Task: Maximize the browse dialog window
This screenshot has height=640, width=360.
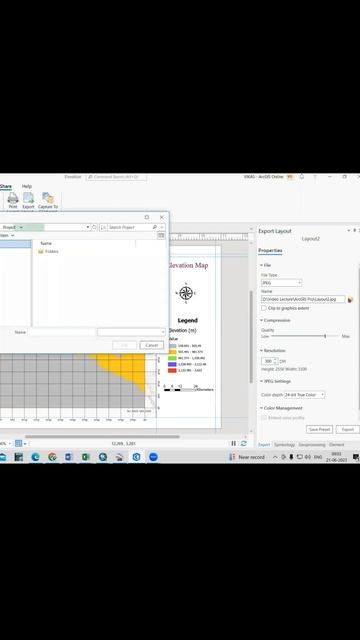Action: 147,217
